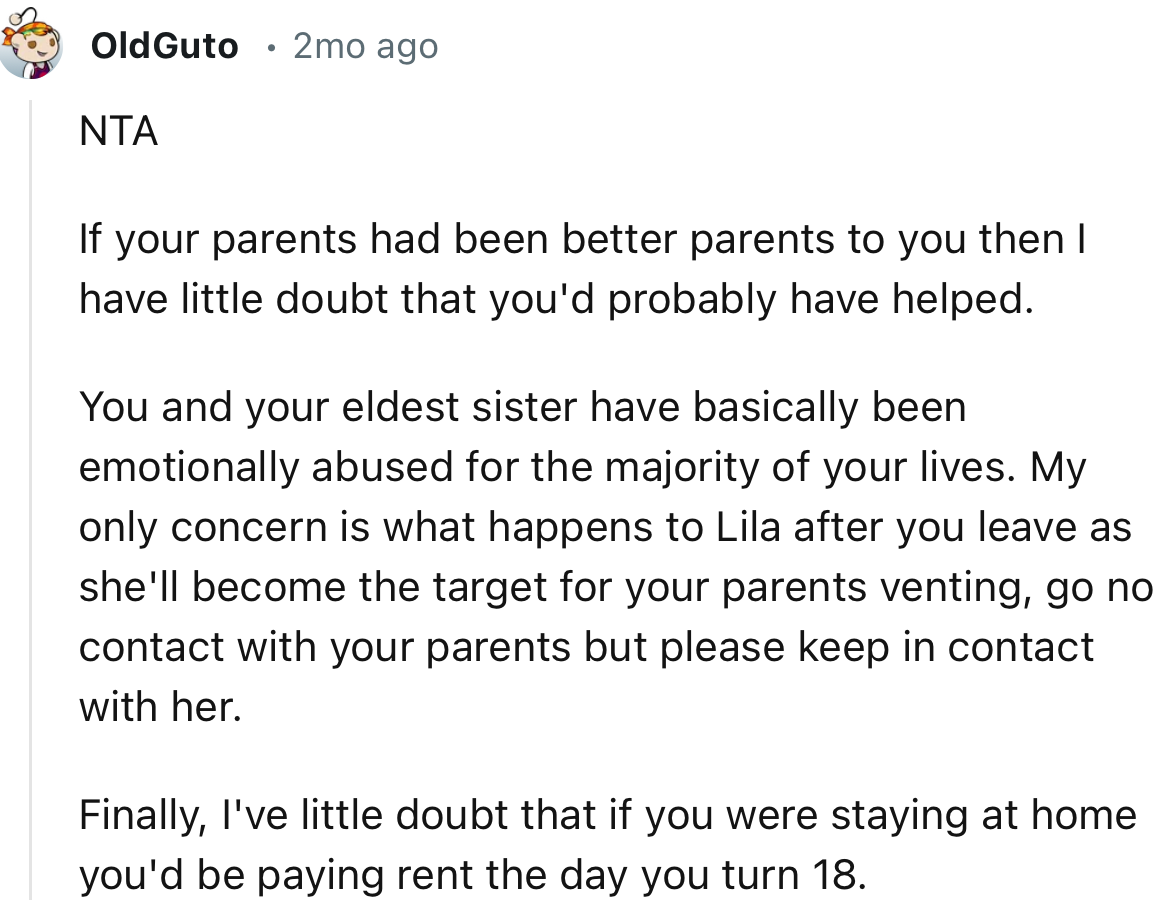This screenshot has height=900, width=1156.
Task: Click the dot separator after OldGuto
Action: tap(272, 46)
